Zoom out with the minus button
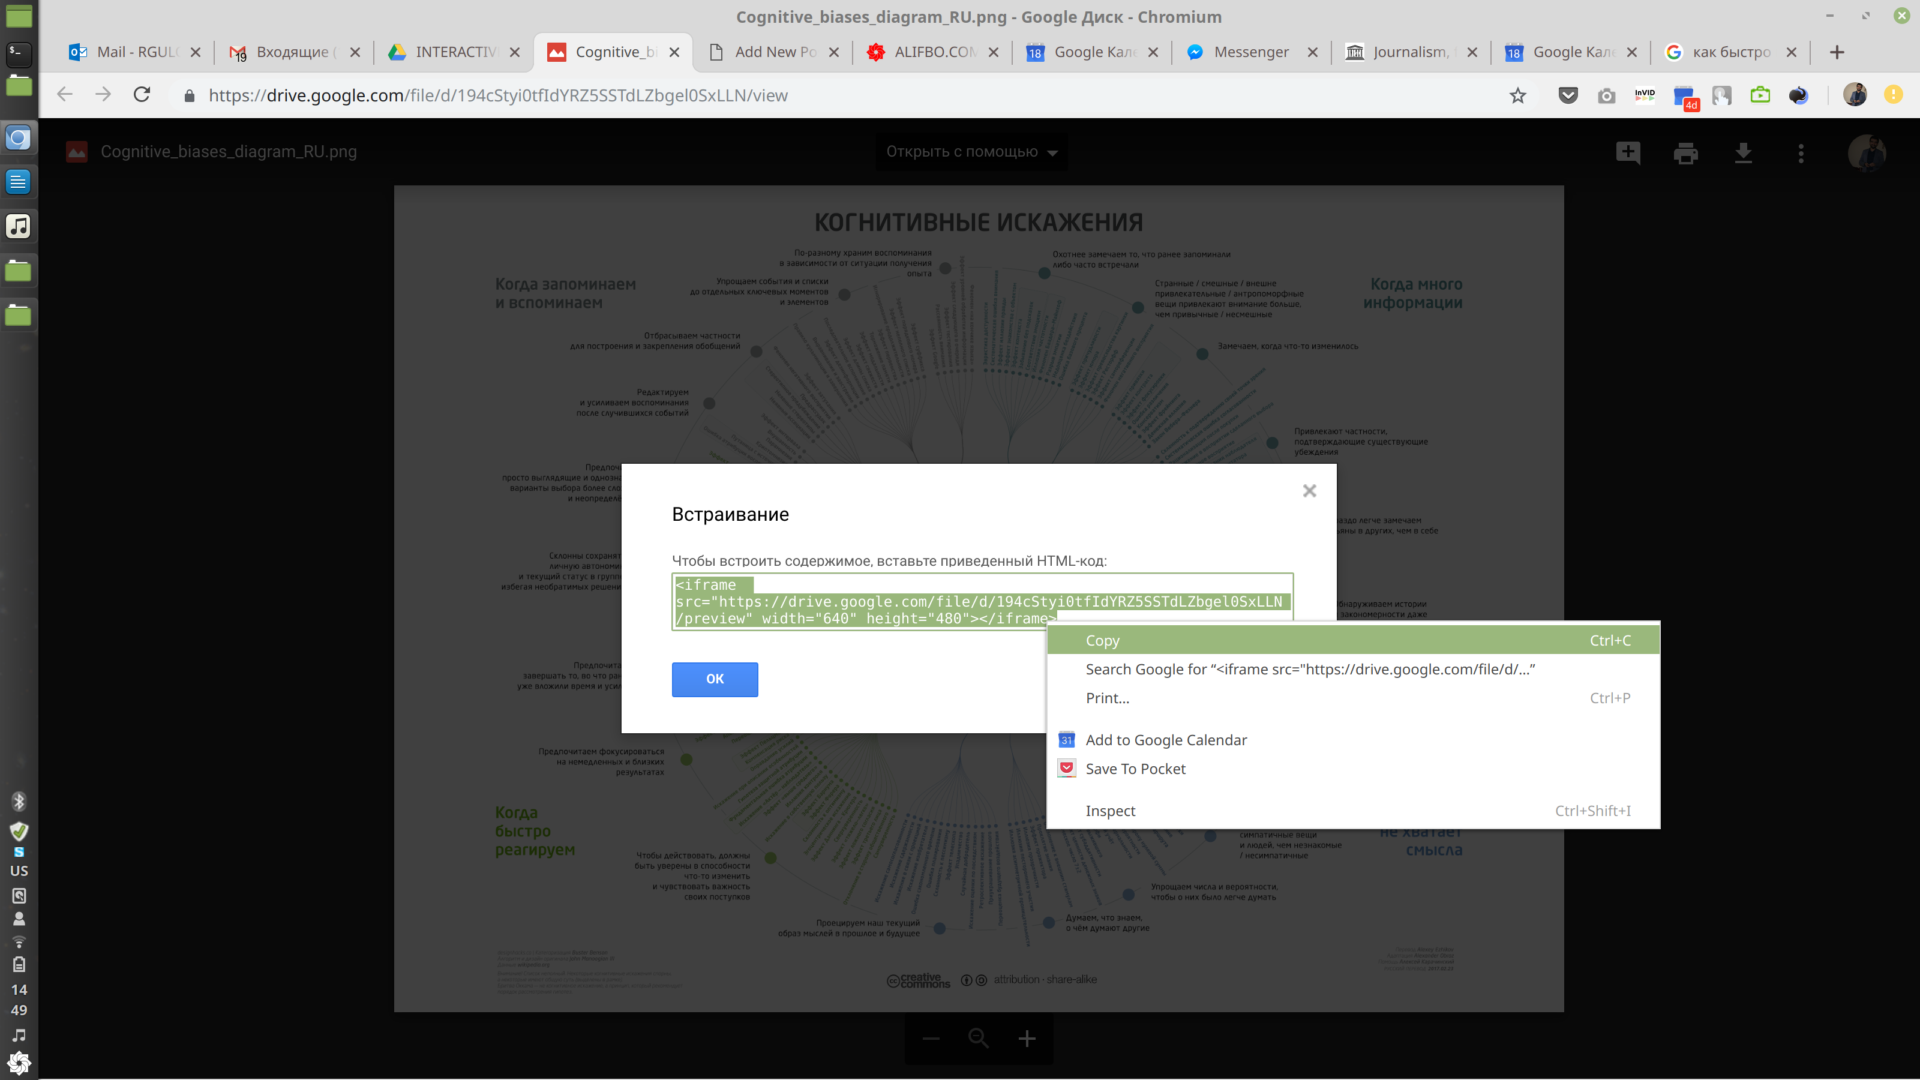Image resolution: width=1920 pixels, height=1080 pixels. coord(931,1039)
